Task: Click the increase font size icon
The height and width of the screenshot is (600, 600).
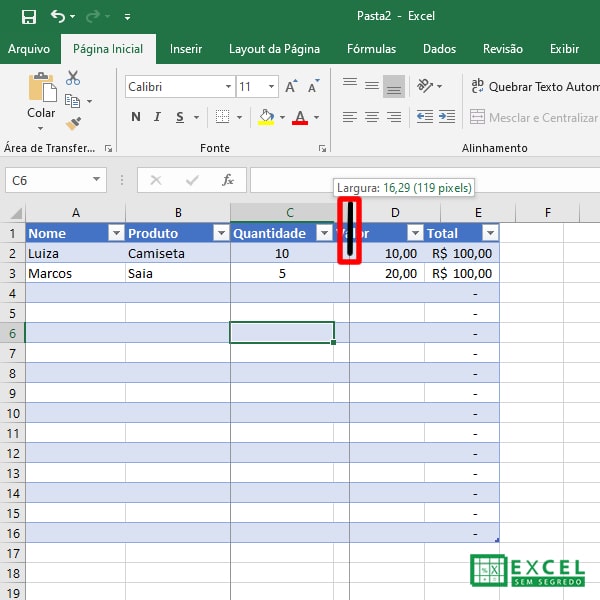Action: (290, 87)
